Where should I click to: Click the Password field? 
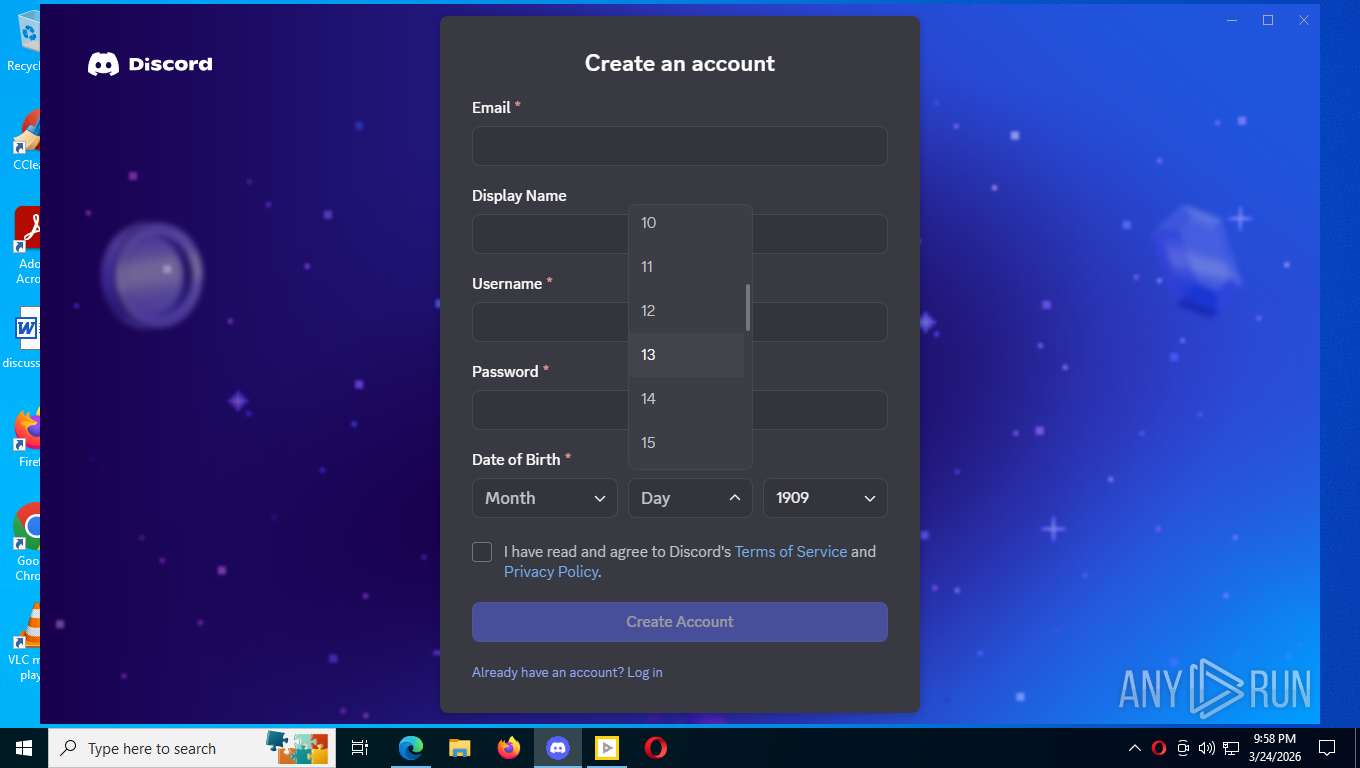click(680, 410)
